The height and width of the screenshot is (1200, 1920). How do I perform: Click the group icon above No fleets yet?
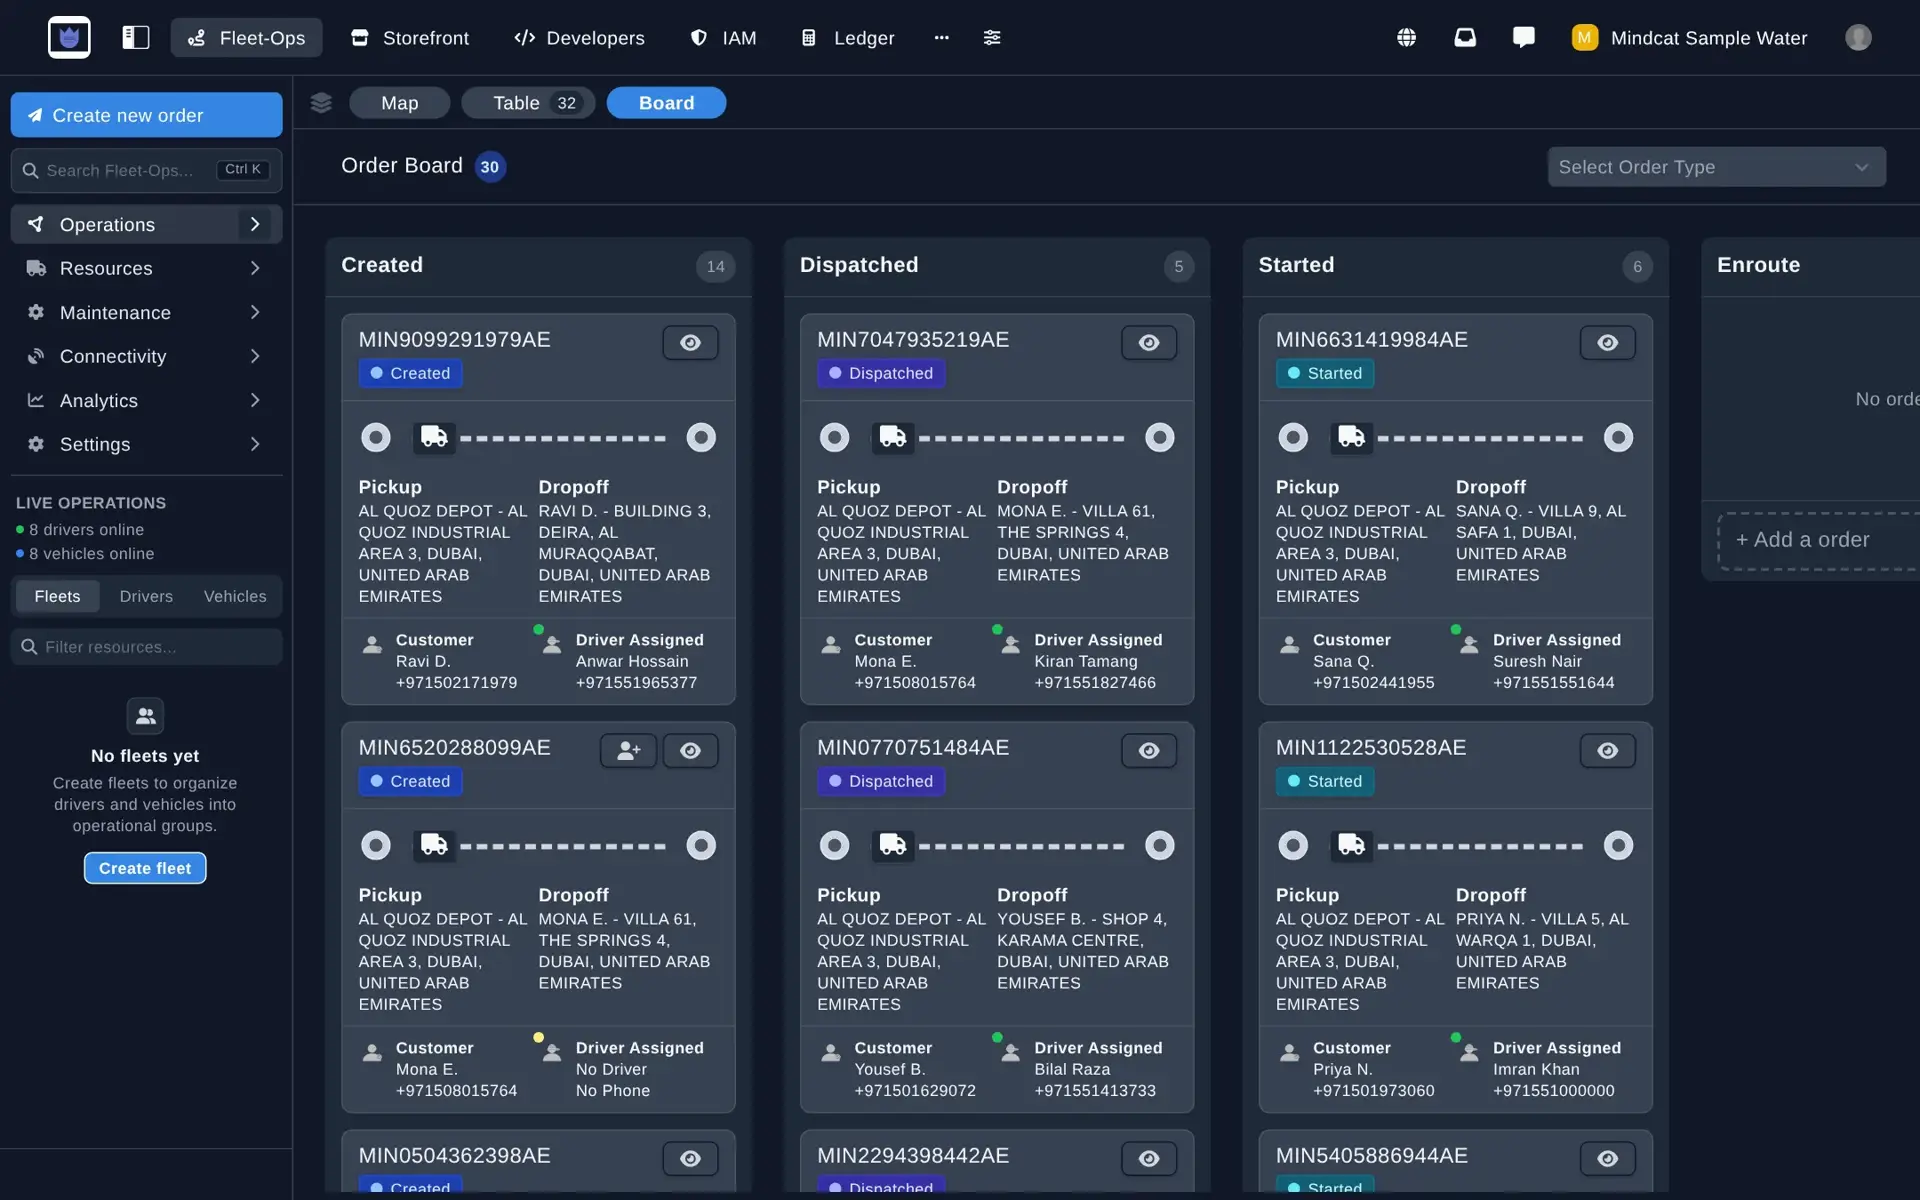coord(145,716)
